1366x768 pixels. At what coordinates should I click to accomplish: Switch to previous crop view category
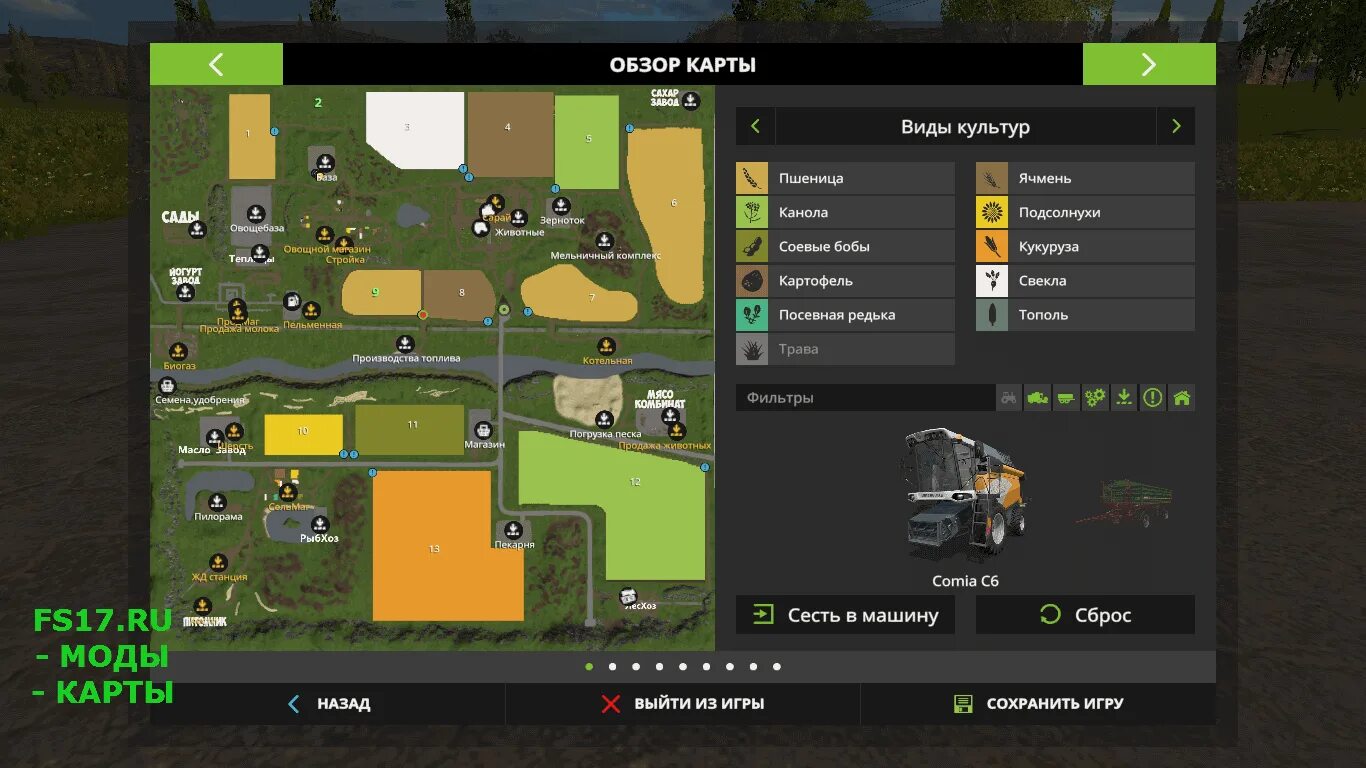coord(755,127)
